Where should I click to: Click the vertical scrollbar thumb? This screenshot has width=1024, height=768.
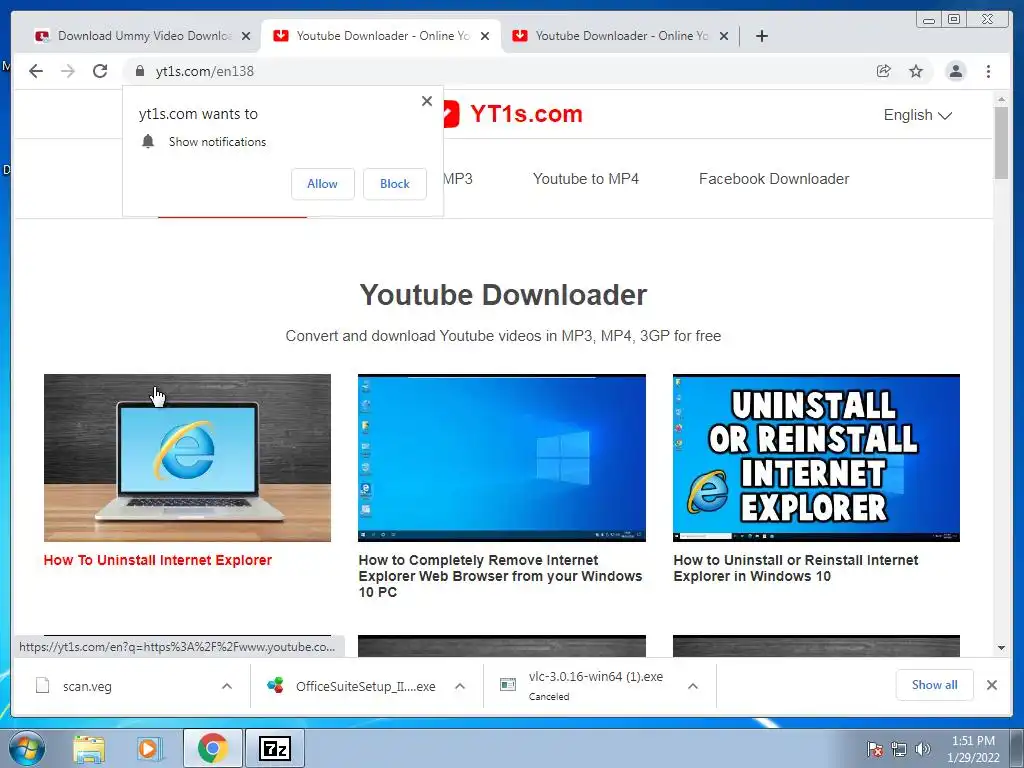pyautogui.click(x=1001, y=142)
